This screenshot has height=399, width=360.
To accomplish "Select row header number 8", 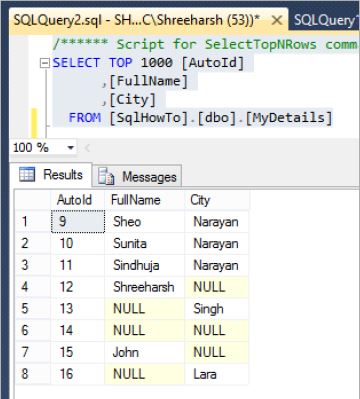I will coord(33,374).
